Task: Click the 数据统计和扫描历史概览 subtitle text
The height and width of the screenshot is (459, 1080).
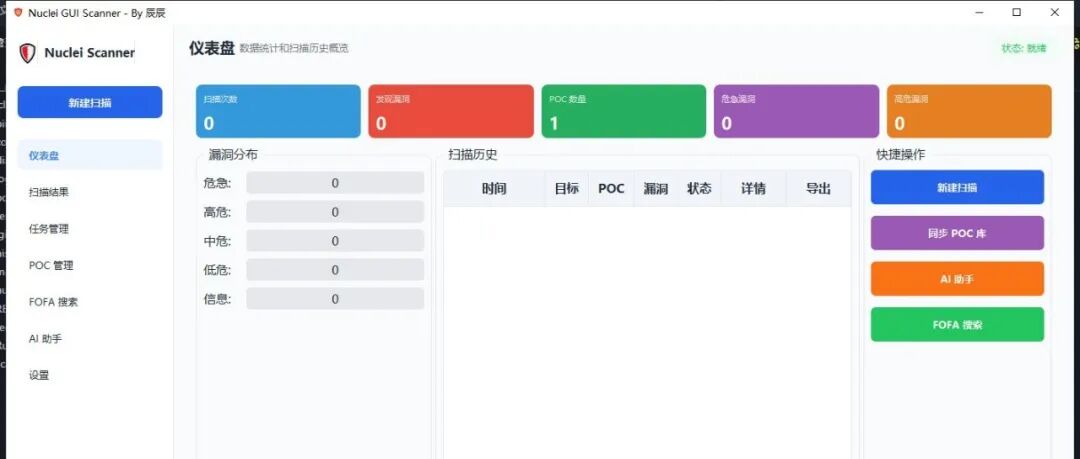Action: pyautogui.click(x=294, y=49)
